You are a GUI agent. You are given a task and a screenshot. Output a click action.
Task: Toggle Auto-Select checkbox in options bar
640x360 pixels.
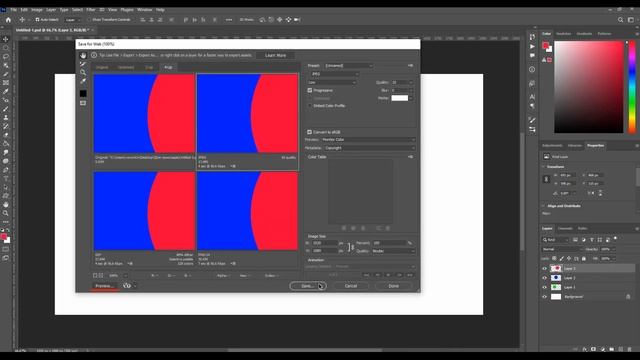click(38, 20)
